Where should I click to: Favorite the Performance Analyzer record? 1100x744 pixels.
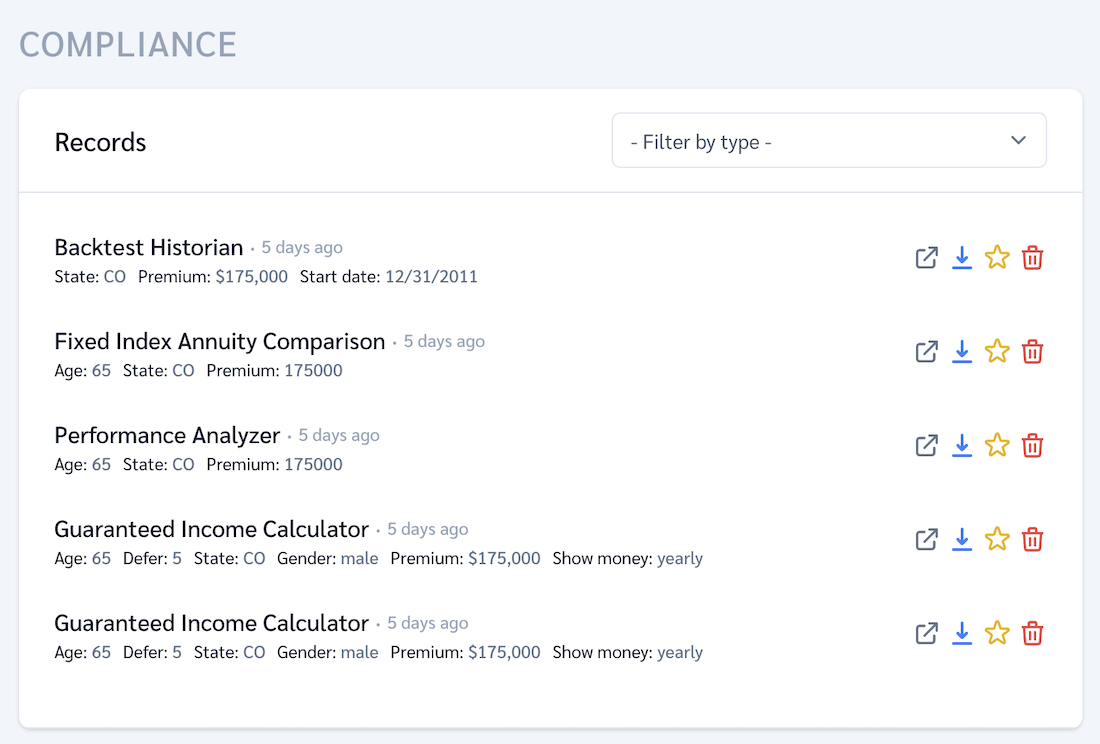pyautogui.click(x=996, y=445)
